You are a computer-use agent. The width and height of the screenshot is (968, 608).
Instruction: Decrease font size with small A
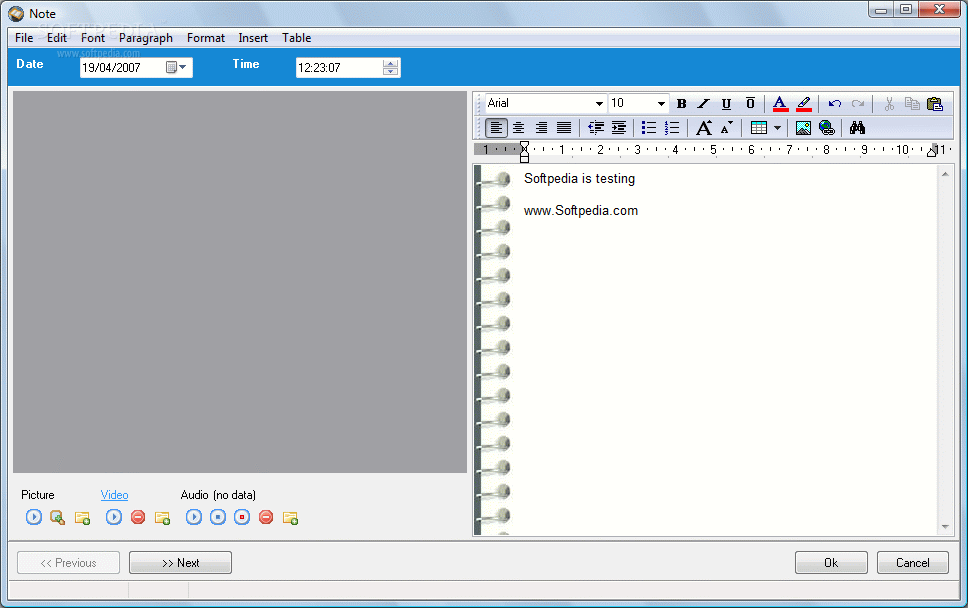(x=727, y=128)
